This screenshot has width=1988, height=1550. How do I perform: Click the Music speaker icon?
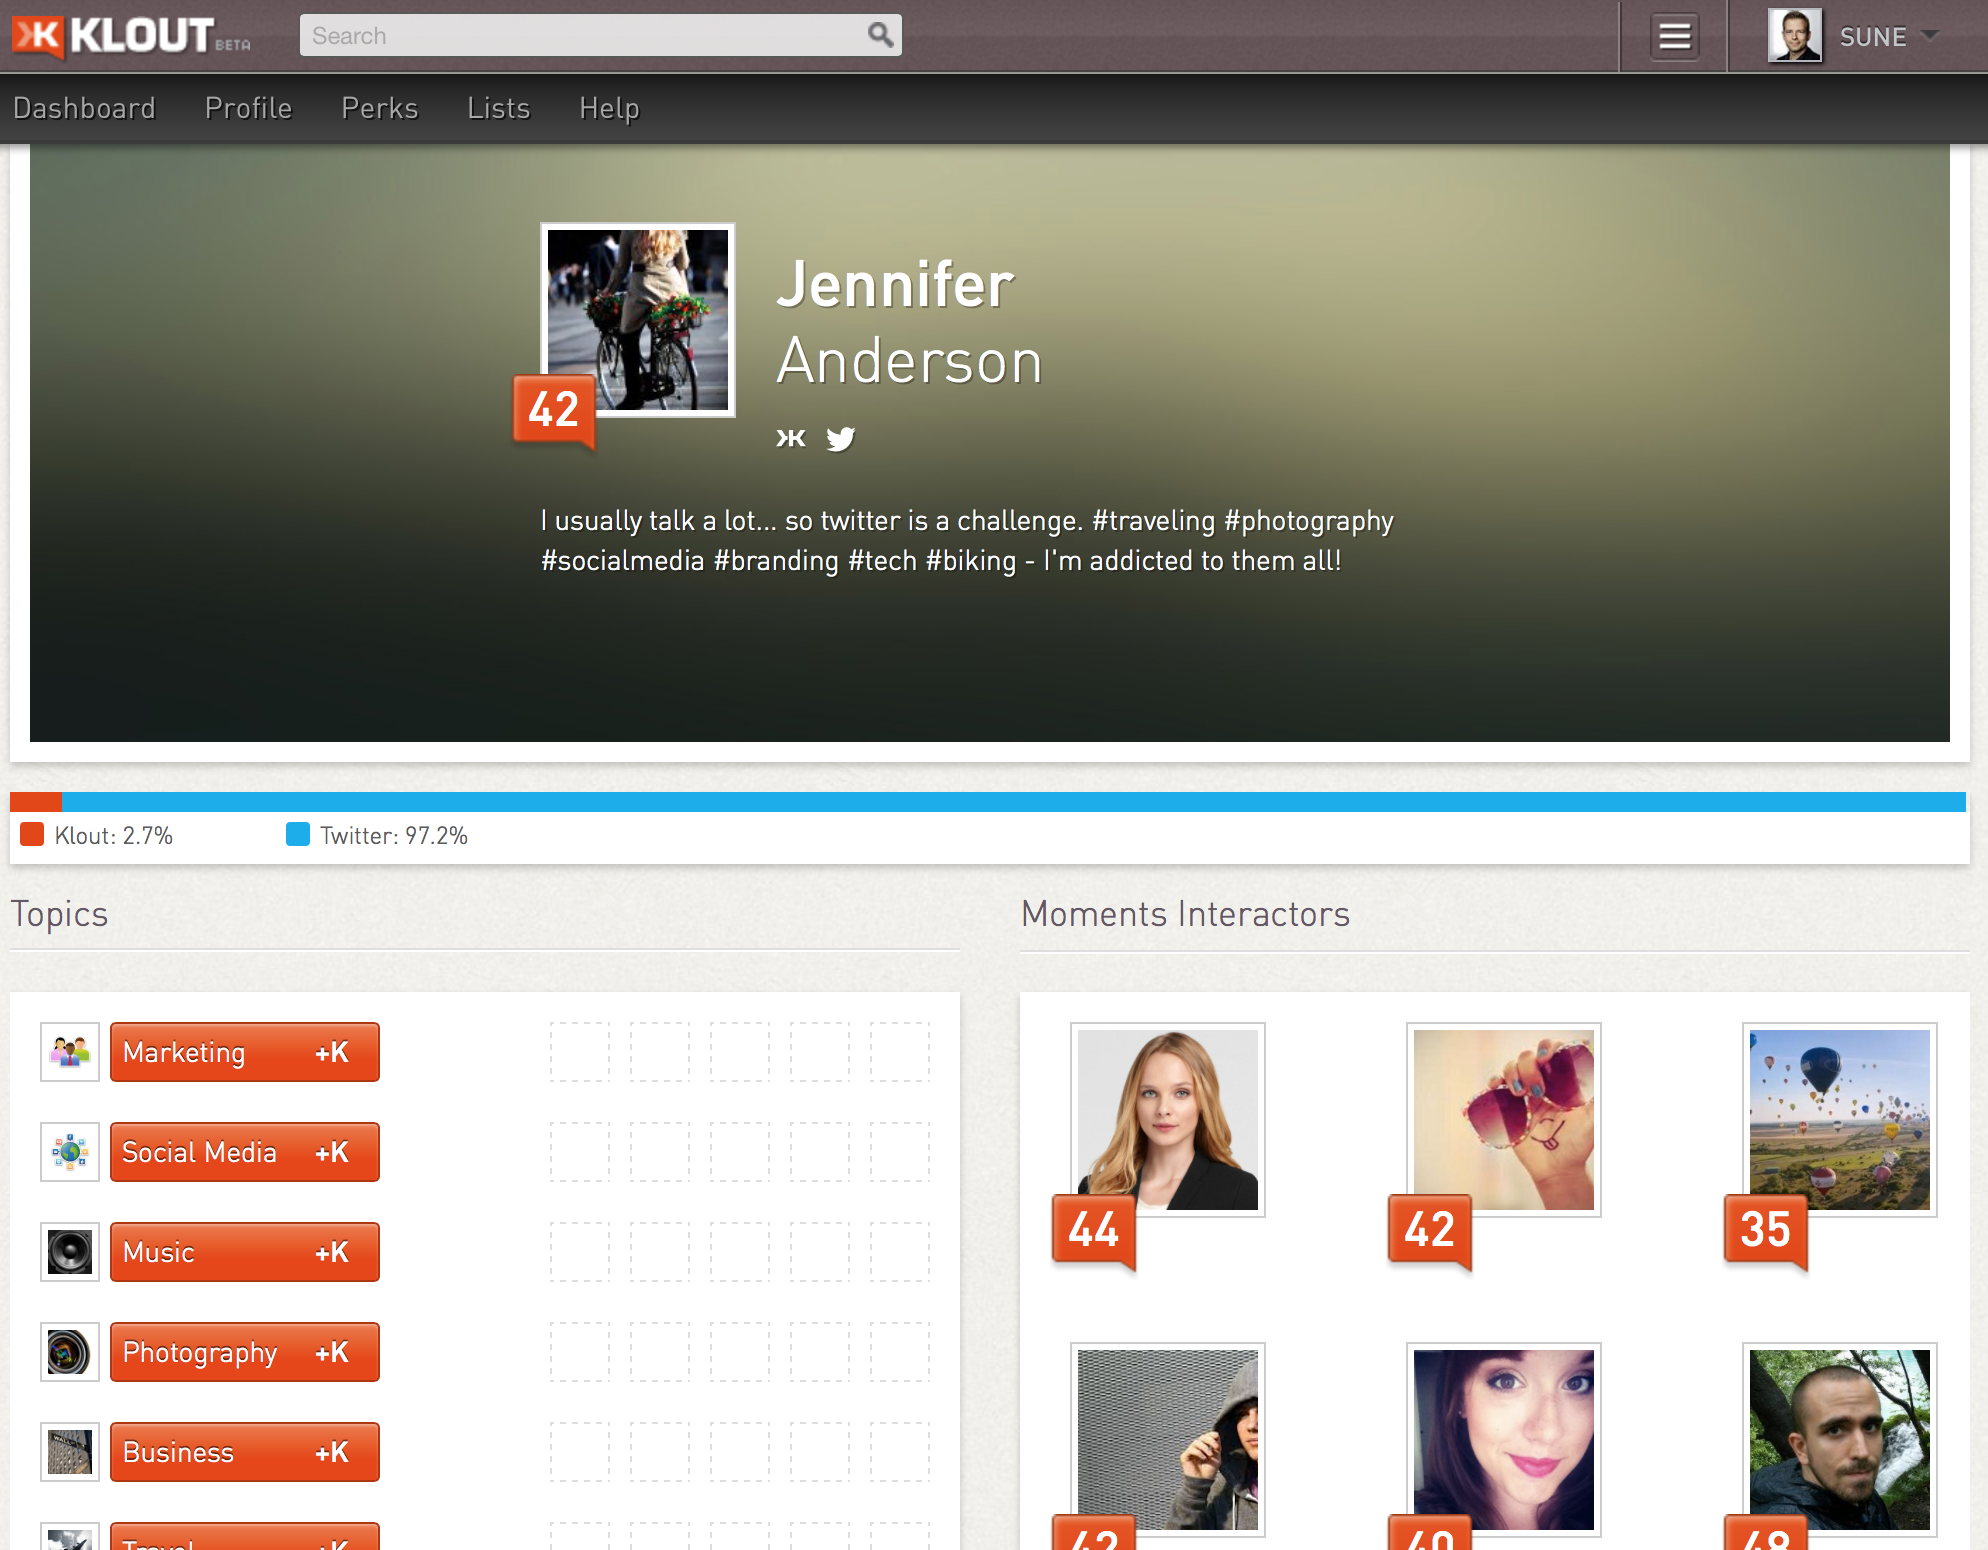pos(70,1252)
